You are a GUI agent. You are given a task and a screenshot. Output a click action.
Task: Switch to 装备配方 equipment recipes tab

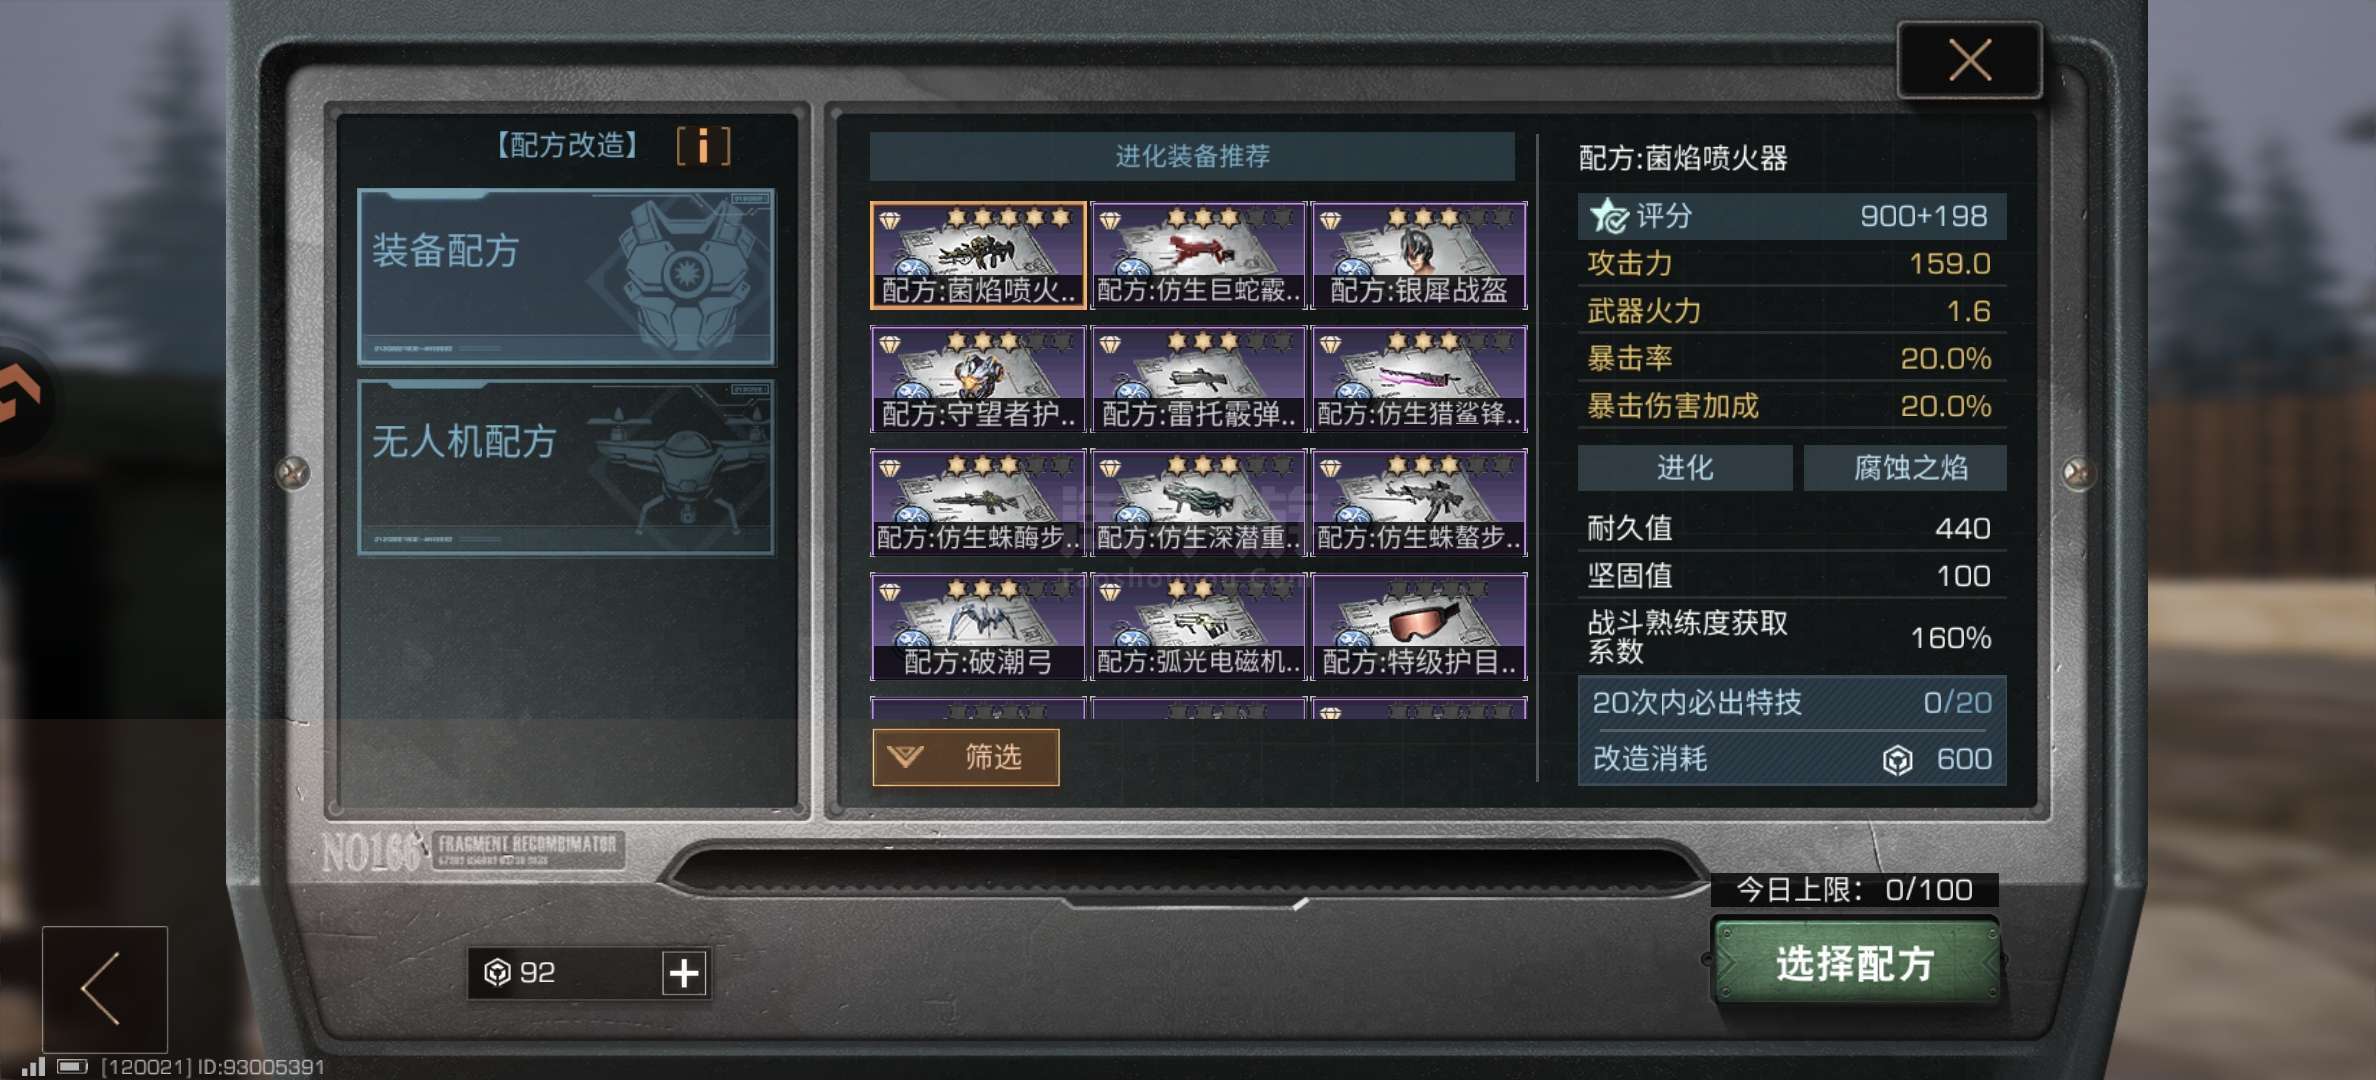coord(566,277)
